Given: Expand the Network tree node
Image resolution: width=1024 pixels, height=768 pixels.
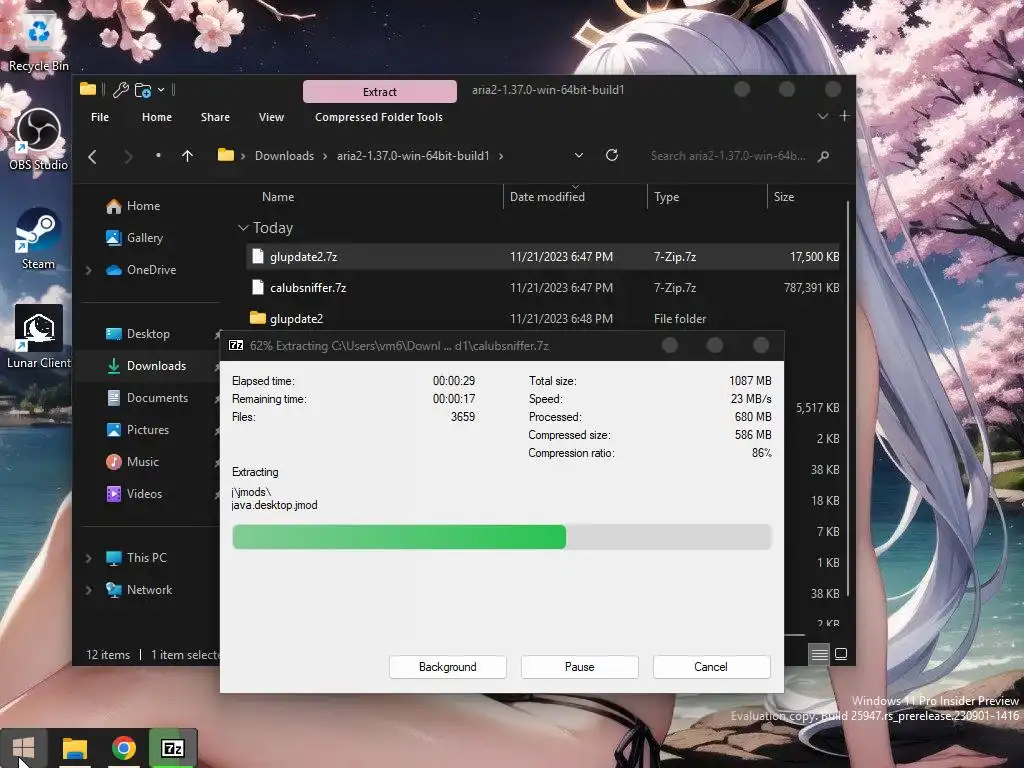Looking at the screenshot, I should 89,590.
